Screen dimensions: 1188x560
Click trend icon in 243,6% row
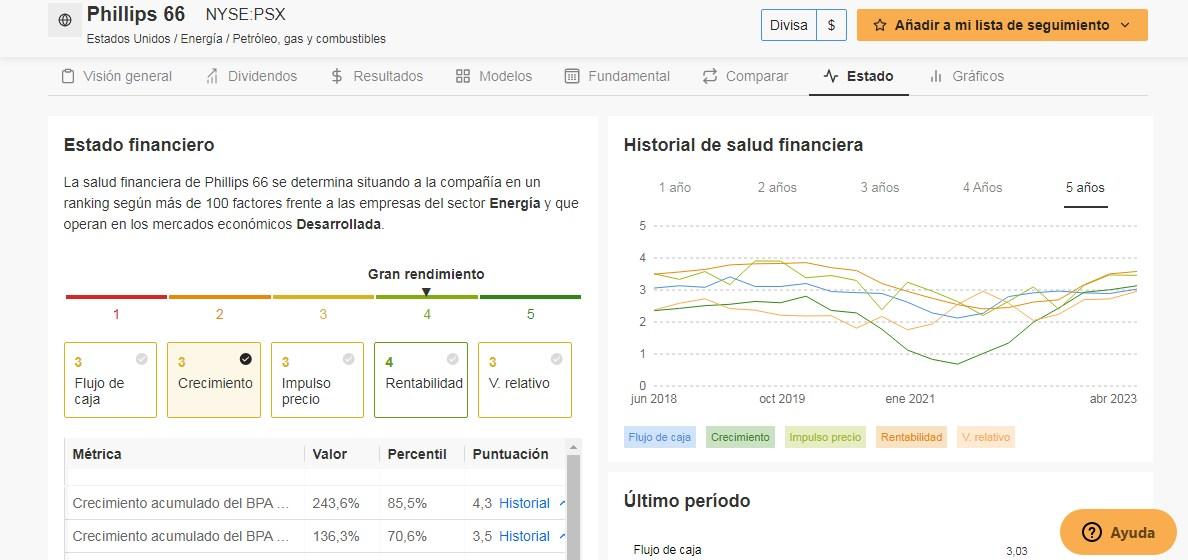click(561, 502)
